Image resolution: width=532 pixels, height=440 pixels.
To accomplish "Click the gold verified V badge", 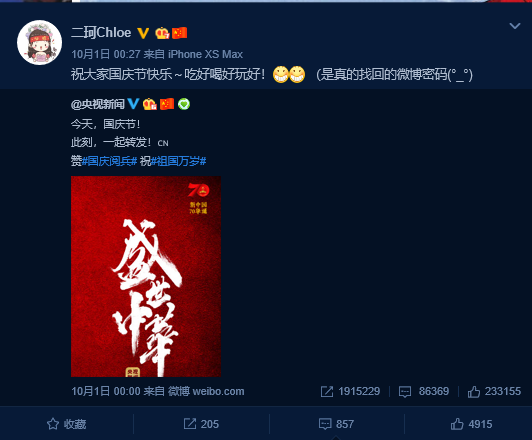I will (143, 33).
